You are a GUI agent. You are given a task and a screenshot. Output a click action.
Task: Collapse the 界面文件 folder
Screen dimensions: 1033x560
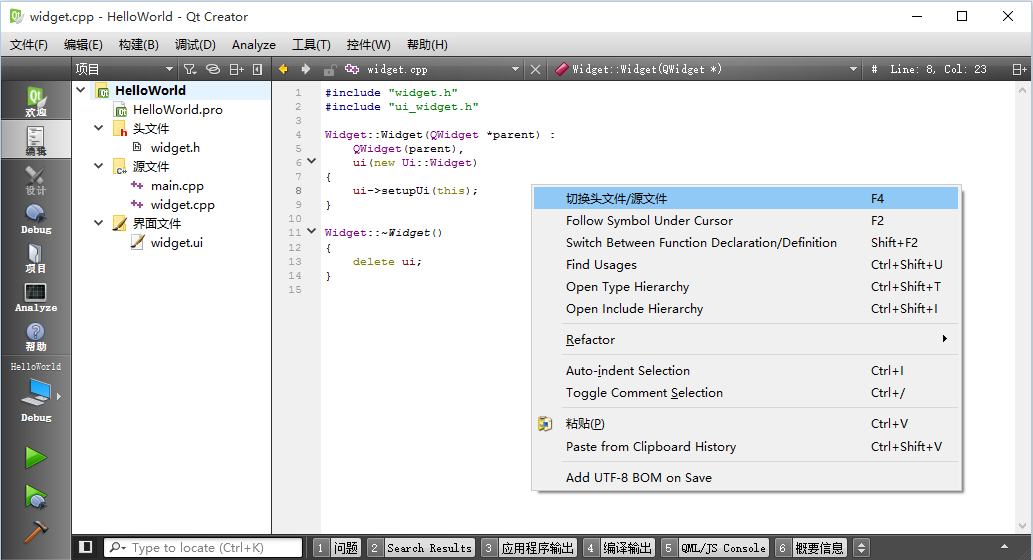99,223
